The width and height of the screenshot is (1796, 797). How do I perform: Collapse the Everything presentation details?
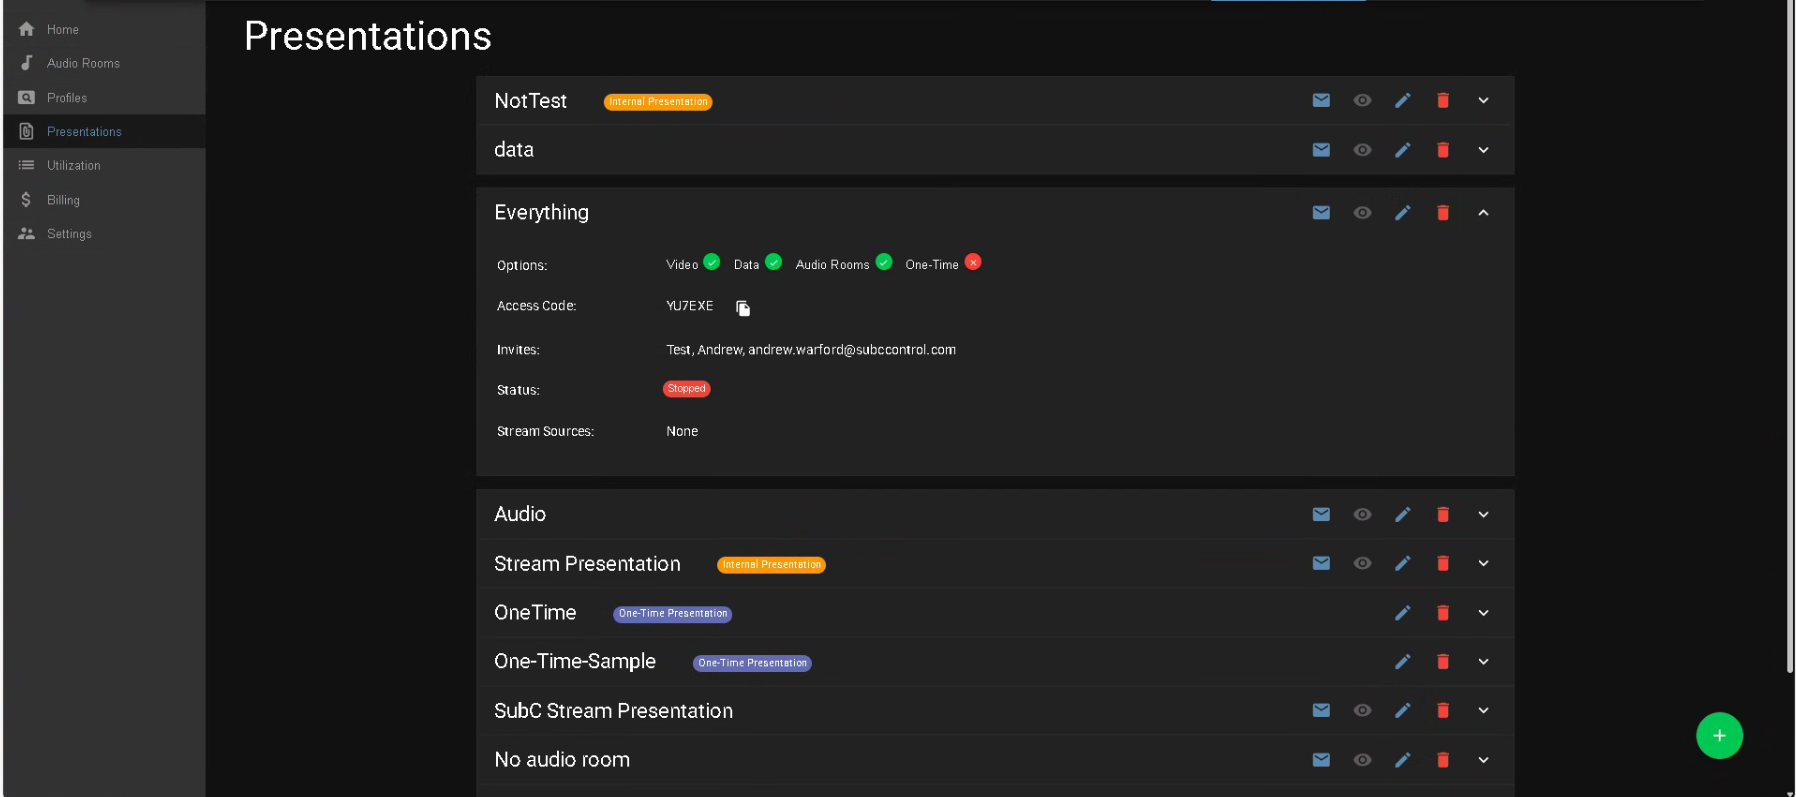coord(1483,213)
